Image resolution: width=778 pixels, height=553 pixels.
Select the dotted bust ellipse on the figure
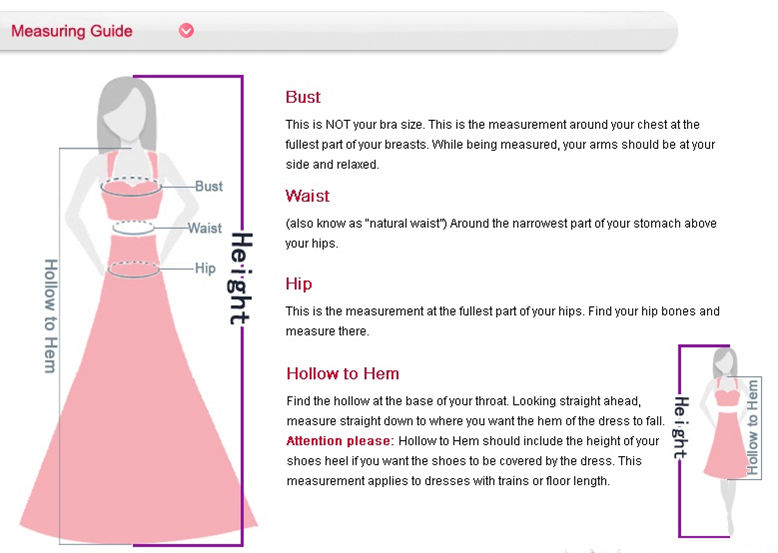click(x=133, y=186)
